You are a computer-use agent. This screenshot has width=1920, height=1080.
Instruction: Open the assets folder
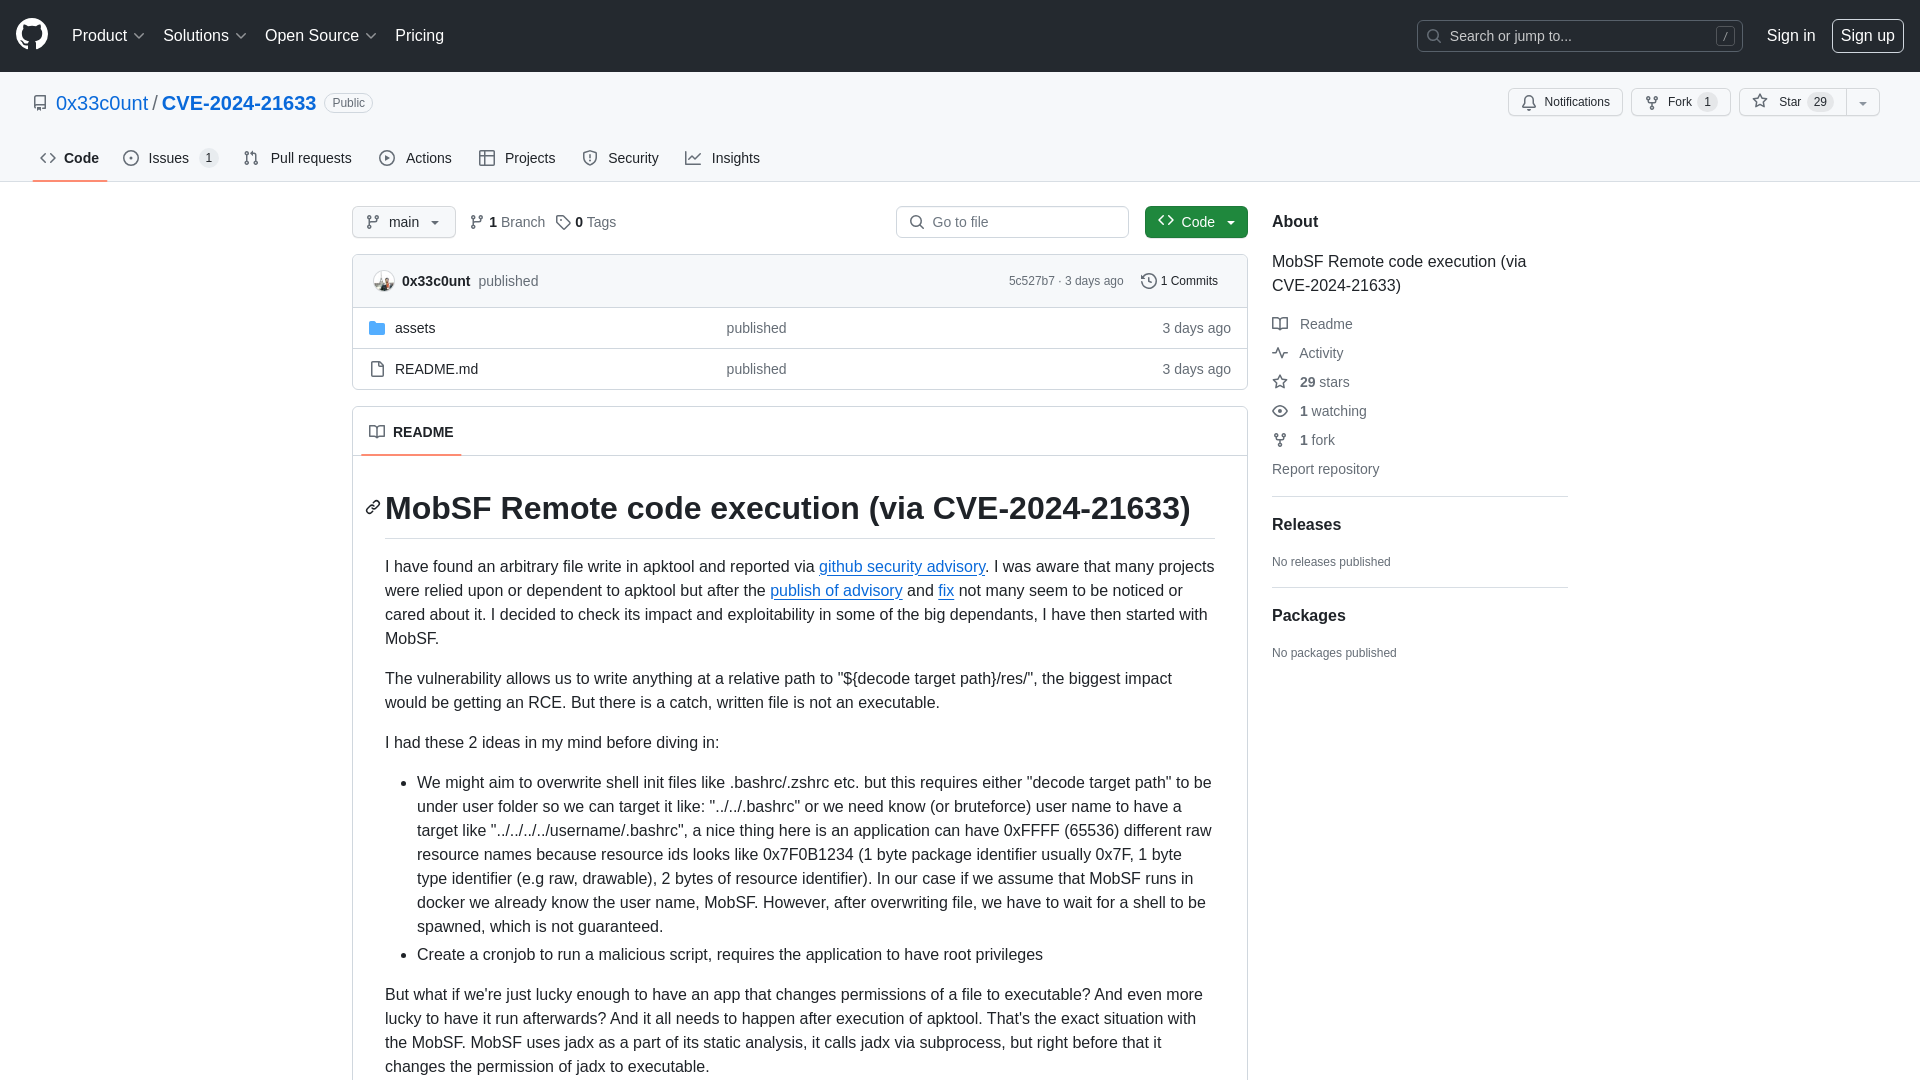(415, 328)
